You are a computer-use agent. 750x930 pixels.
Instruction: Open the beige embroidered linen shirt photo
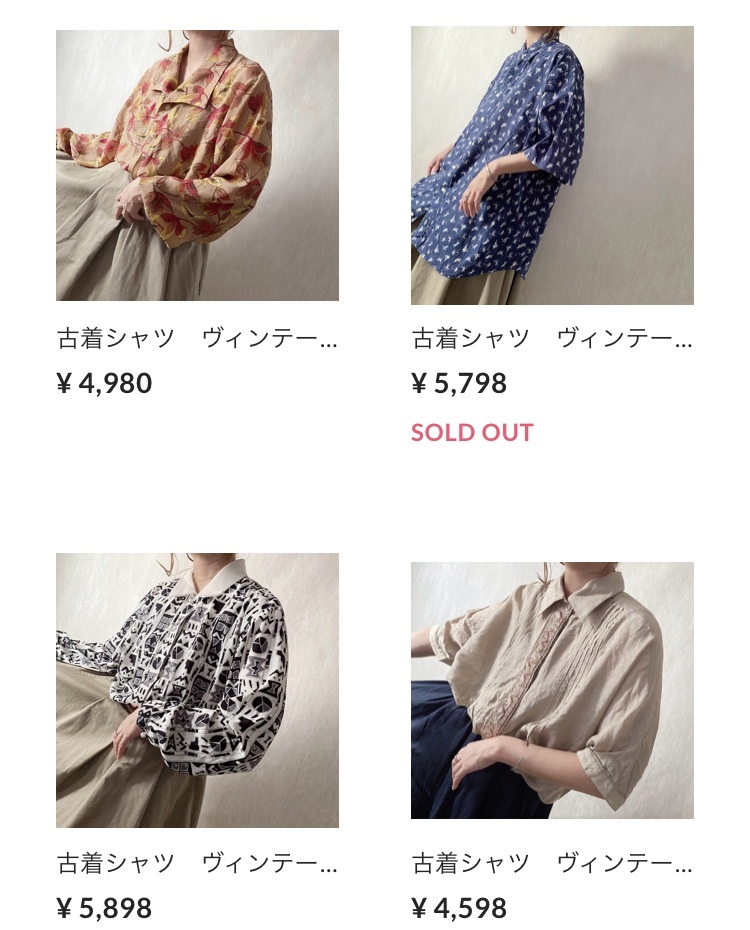coord(552,690)
